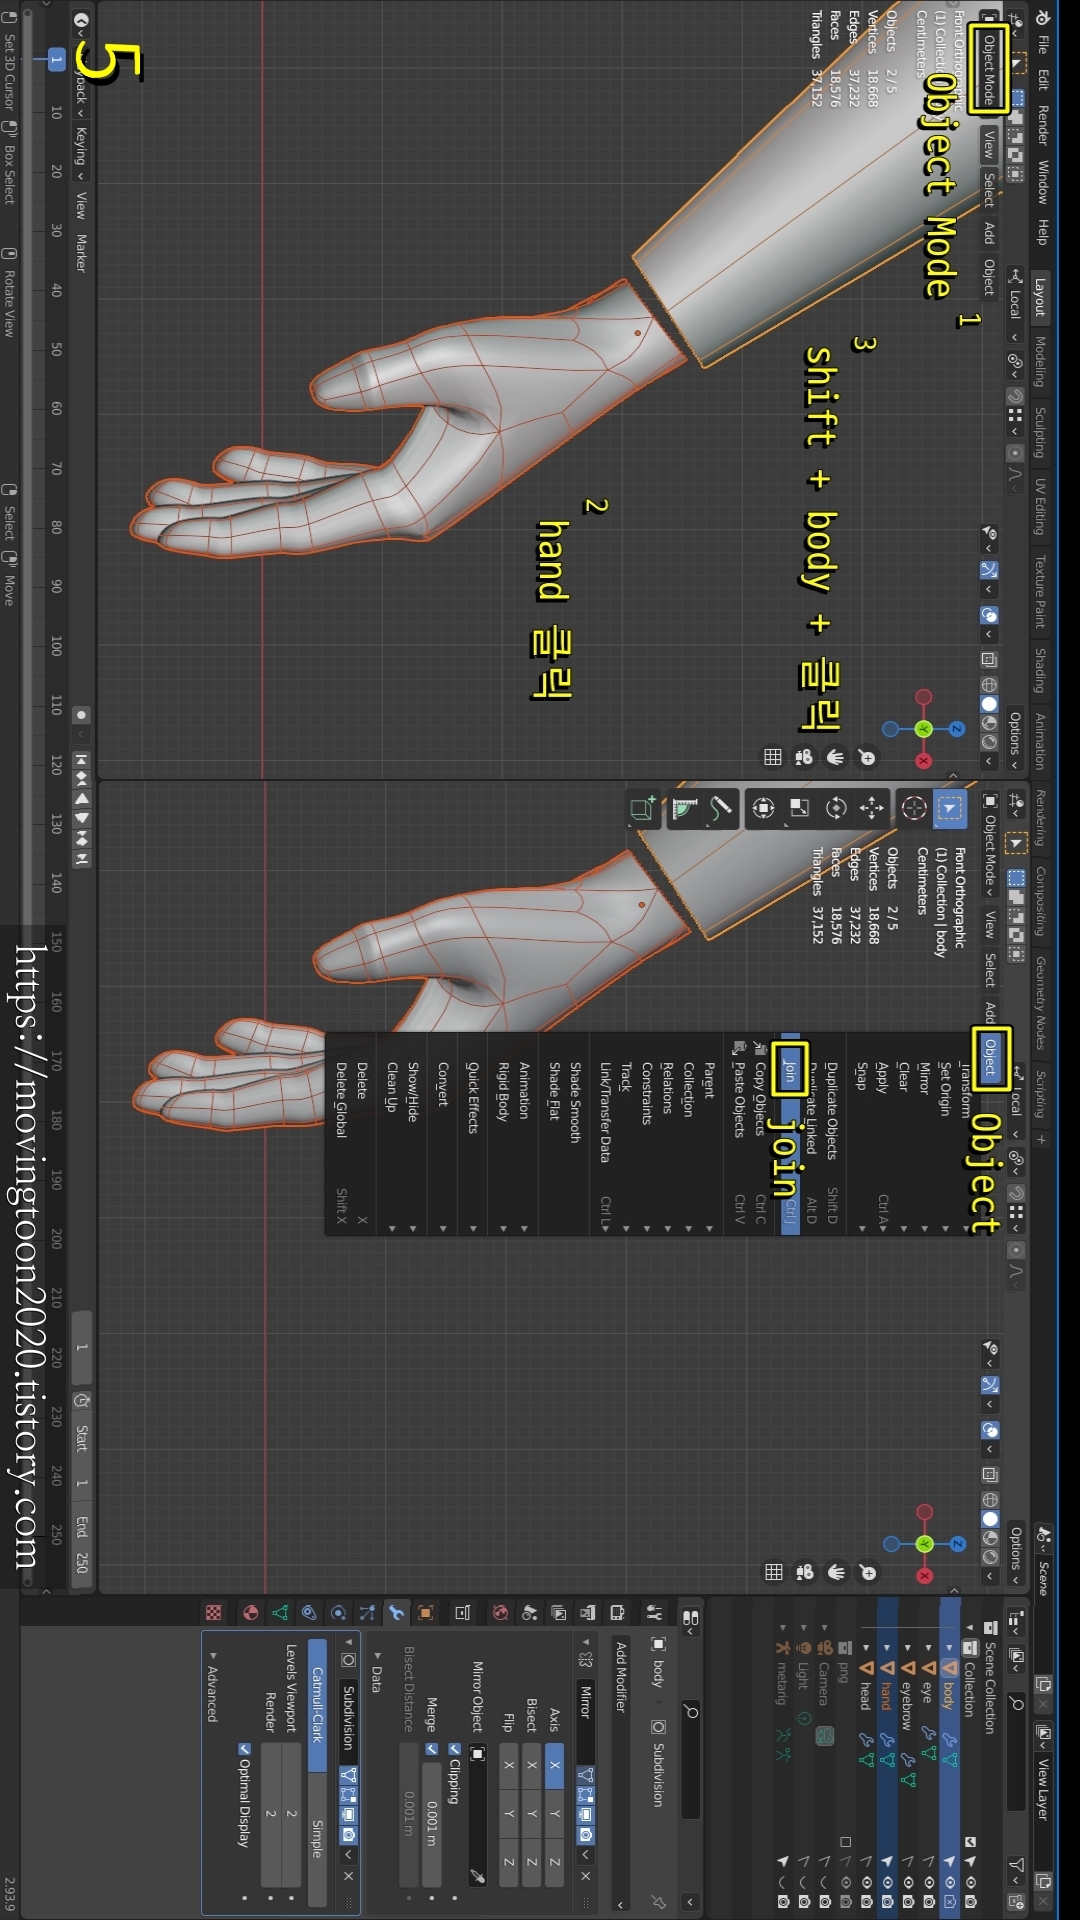The height and width of the screenshot is (1920, 1080).
Task: Expand Advanced section in Subdivision modifier
Action: coord(212,1687)
